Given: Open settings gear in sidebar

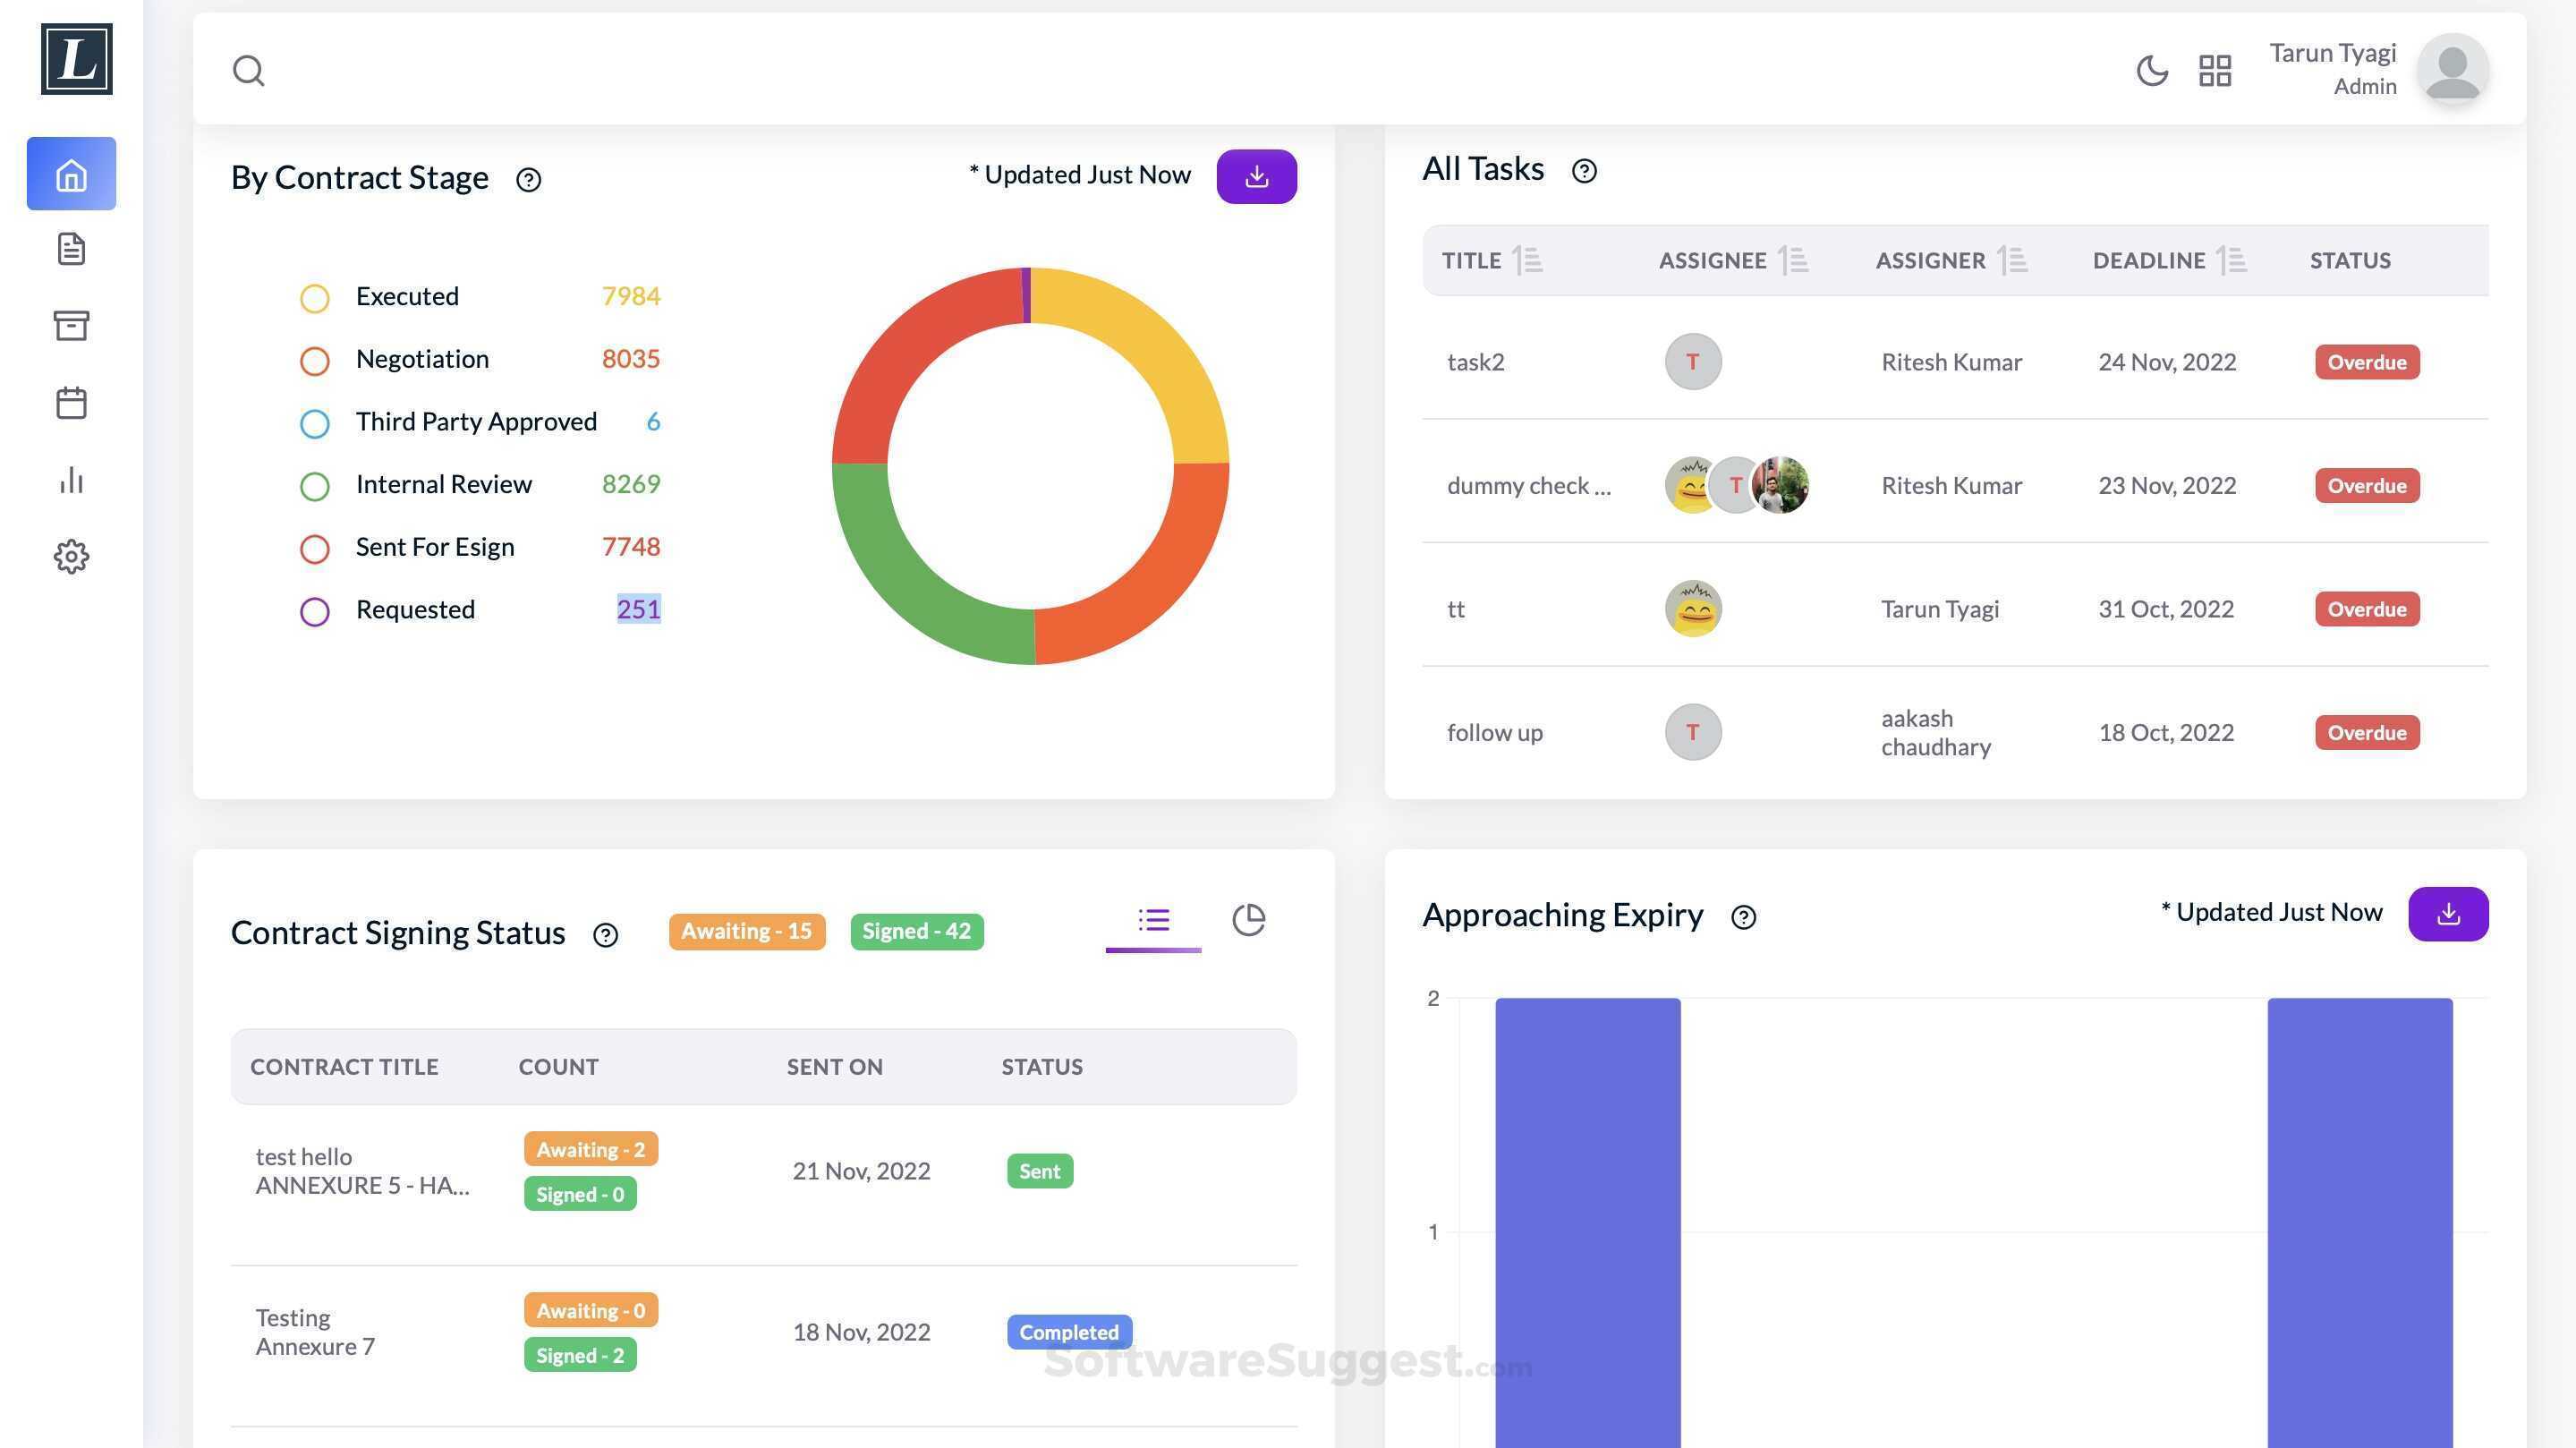Looking at the screenshot, I should click(71, 557).
